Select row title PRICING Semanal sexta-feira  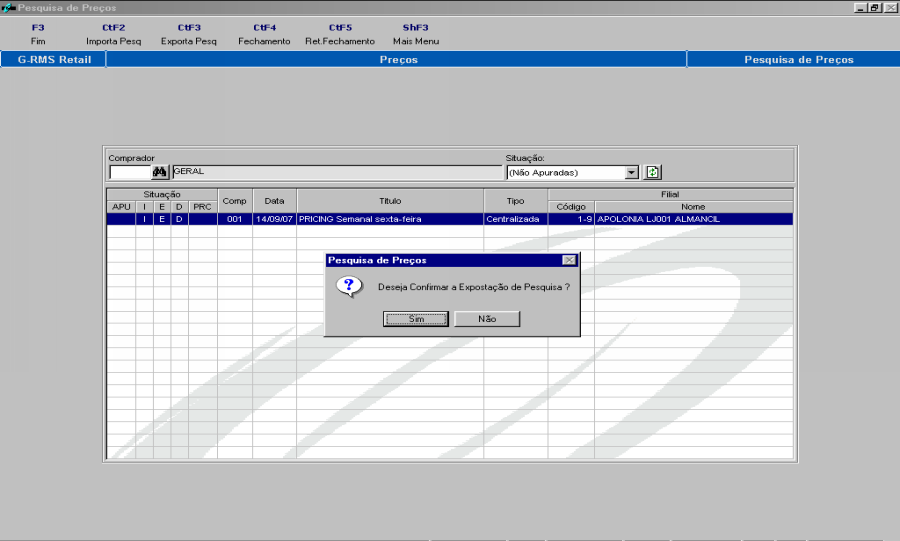click(x=390, y=219)
